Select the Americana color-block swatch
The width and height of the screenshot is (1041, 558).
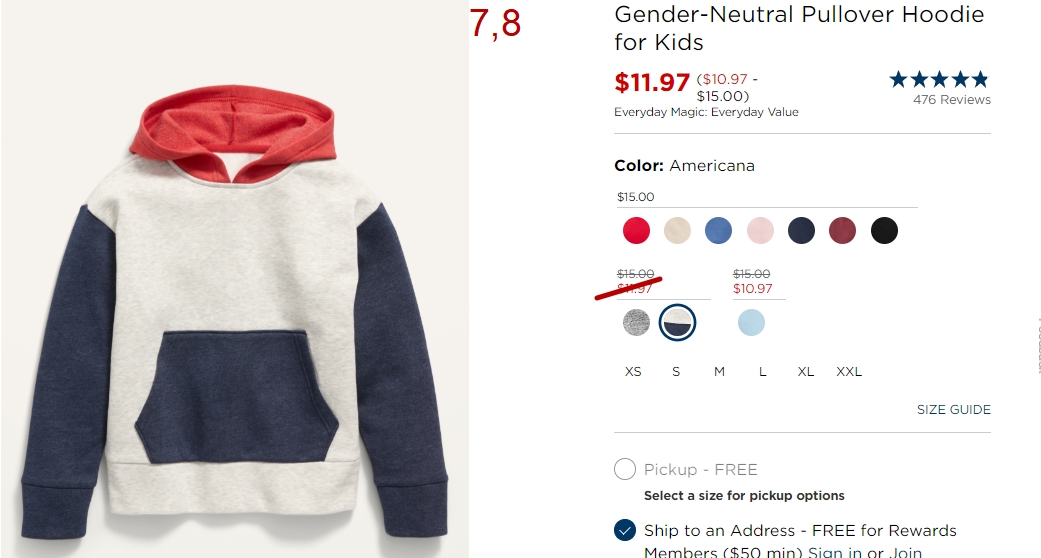click(x=677, y=323)
